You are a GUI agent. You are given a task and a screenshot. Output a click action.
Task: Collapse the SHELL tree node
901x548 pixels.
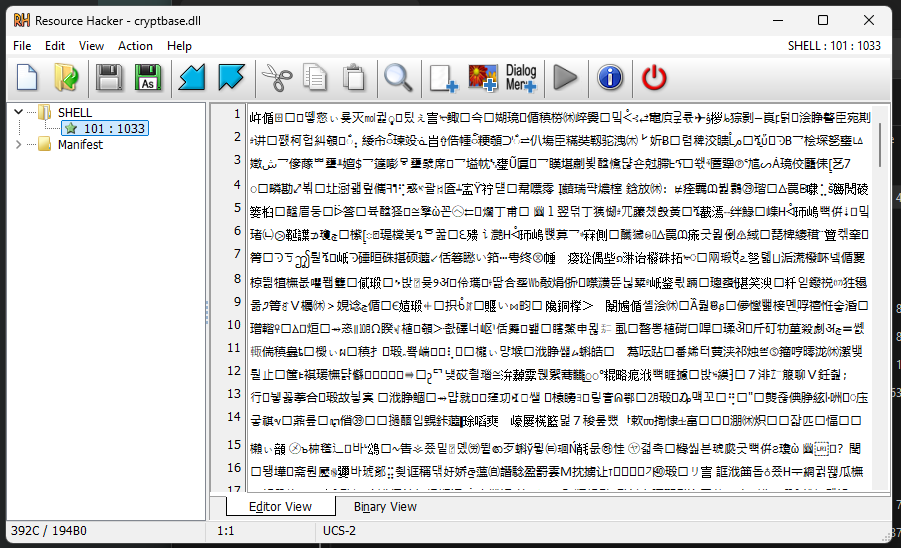click(x=20, y=113)
